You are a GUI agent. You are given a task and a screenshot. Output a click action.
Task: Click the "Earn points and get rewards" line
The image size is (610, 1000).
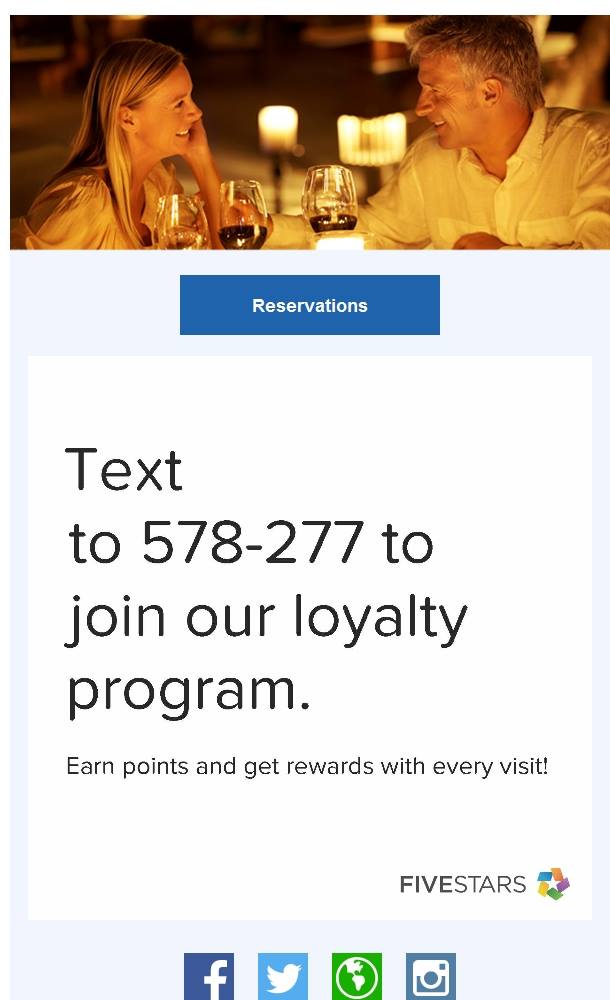point(307,767)
